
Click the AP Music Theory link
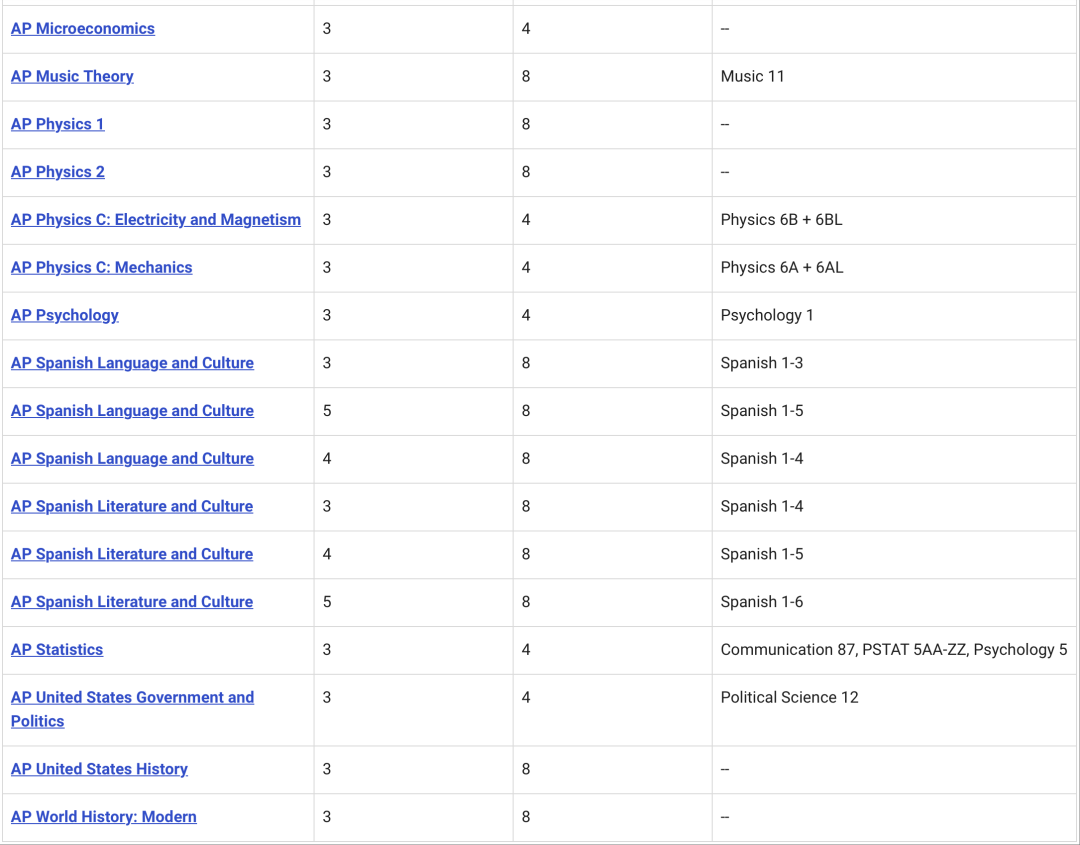pyautogui.click(x=72, y=77)
